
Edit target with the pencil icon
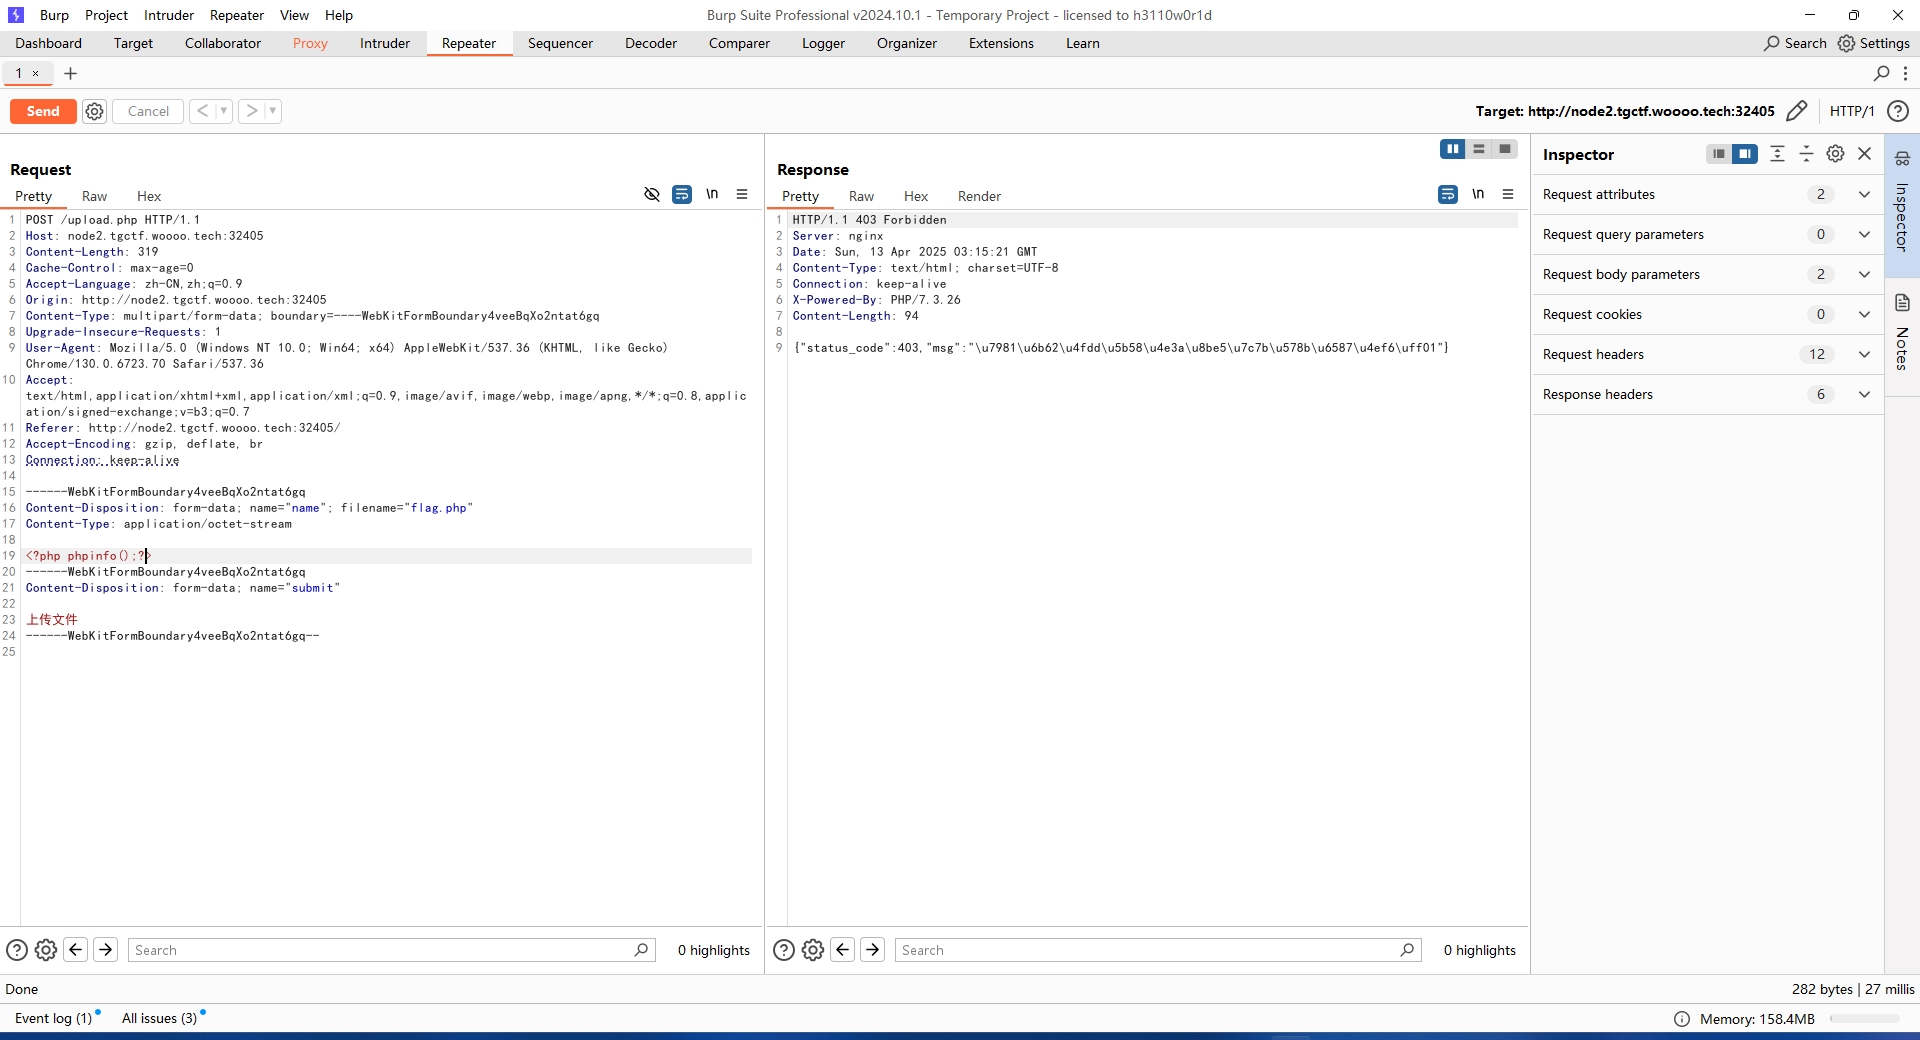[x=1797, y=111]
